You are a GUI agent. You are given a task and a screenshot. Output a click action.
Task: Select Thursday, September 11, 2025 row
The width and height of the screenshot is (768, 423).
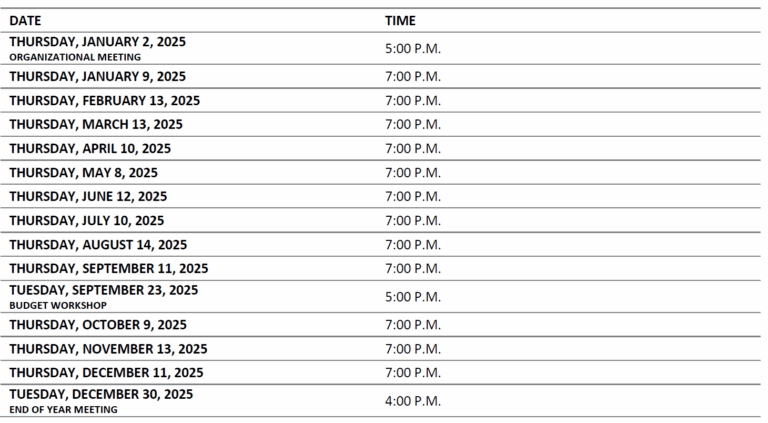tap(381, 268)
